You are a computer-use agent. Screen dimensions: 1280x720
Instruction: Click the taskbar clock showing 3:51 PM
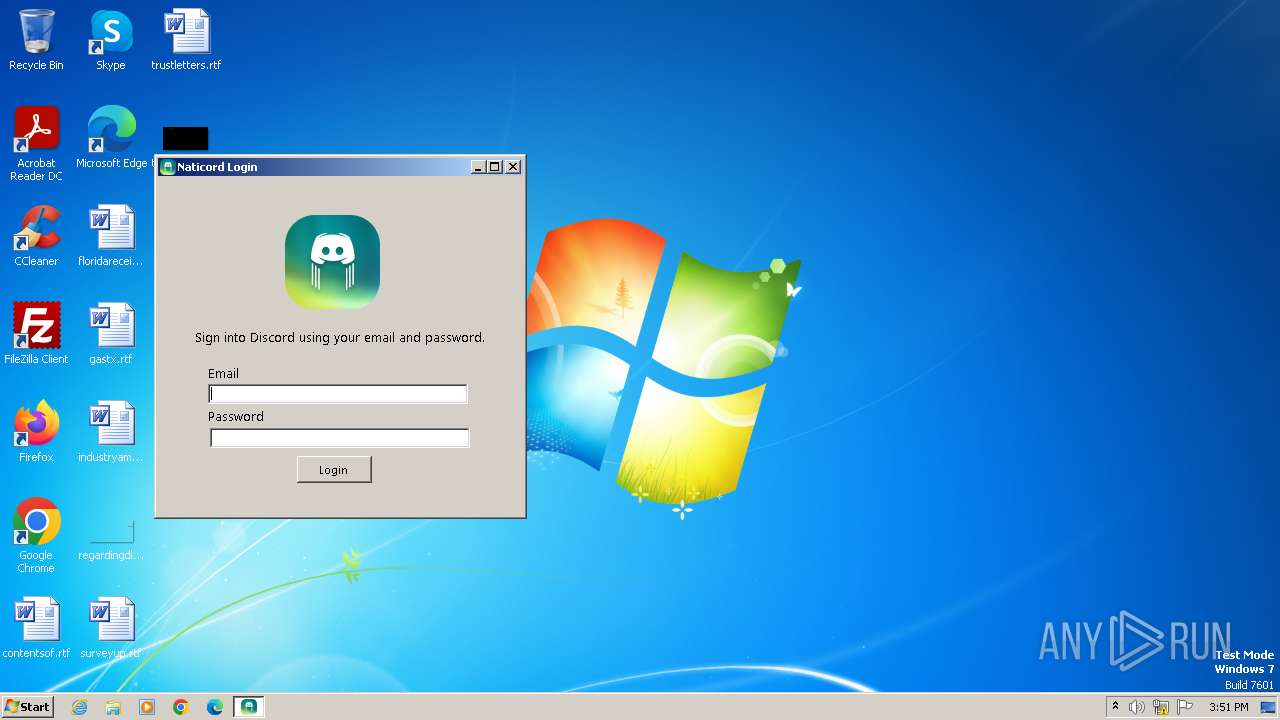1228,707
